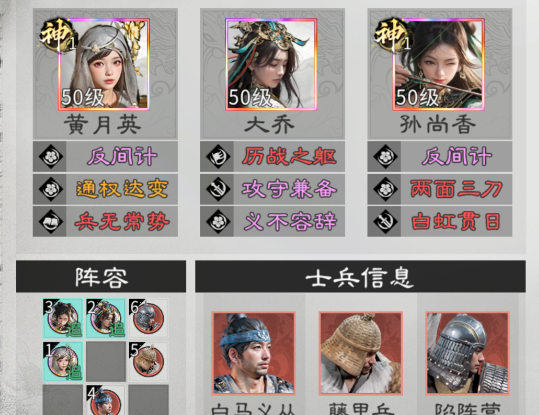539x415 pixels.
Task: Select formation slot 3 hero token
Action: tap(63, 318)
